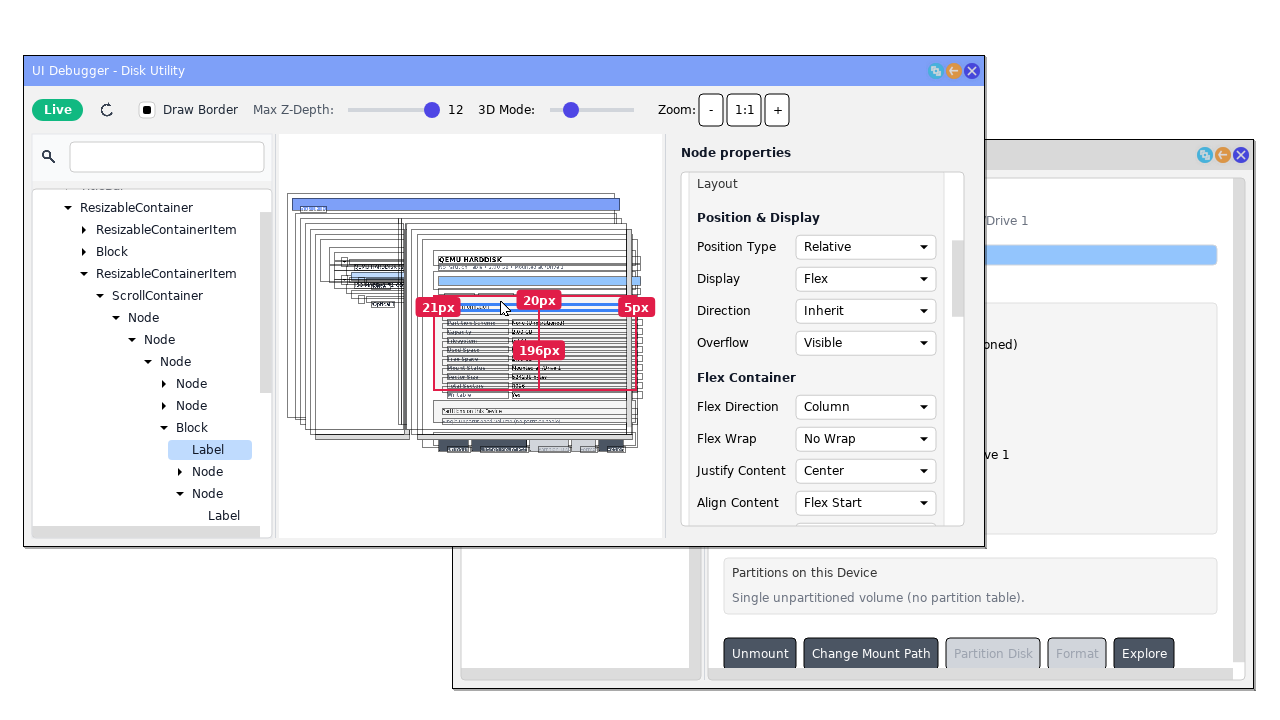The height and width of the screenshot is (720, 1280).
Task: Adjust the Max Z-Depth slider
Action: click(394, 110)
